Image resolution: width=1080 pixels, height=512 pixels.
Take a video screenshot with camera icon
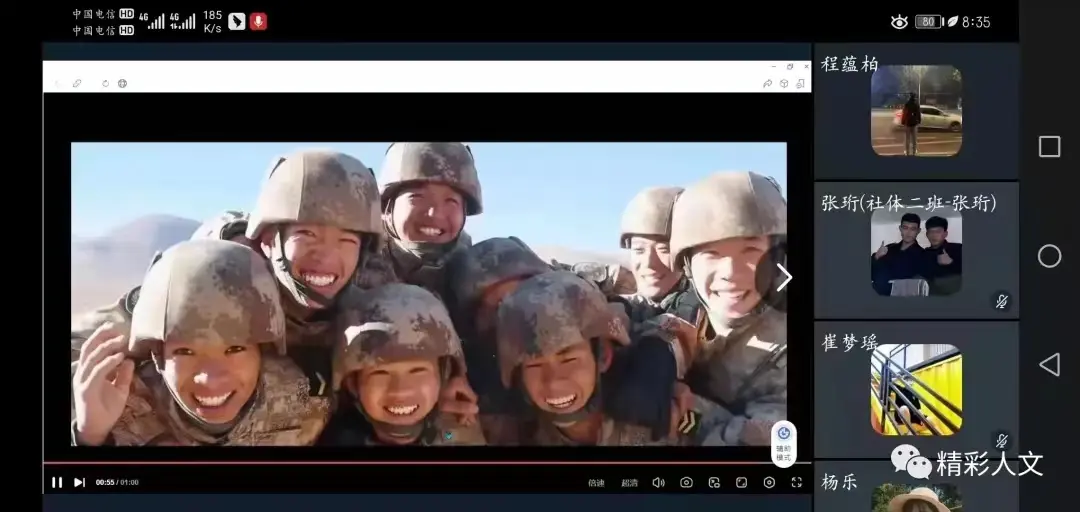coord(686,482)
